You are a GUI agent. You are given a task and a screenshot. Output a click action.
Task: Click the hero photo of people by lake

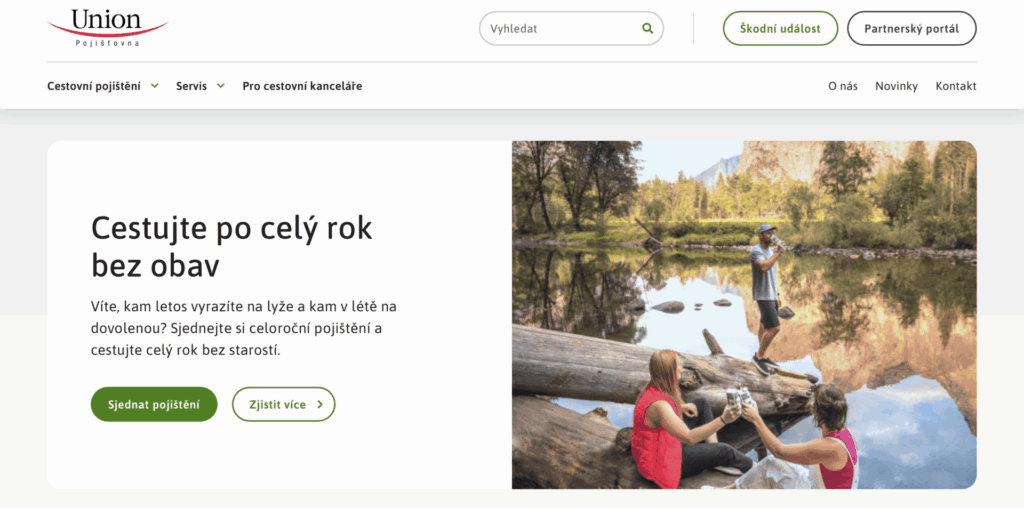[744, 314]
